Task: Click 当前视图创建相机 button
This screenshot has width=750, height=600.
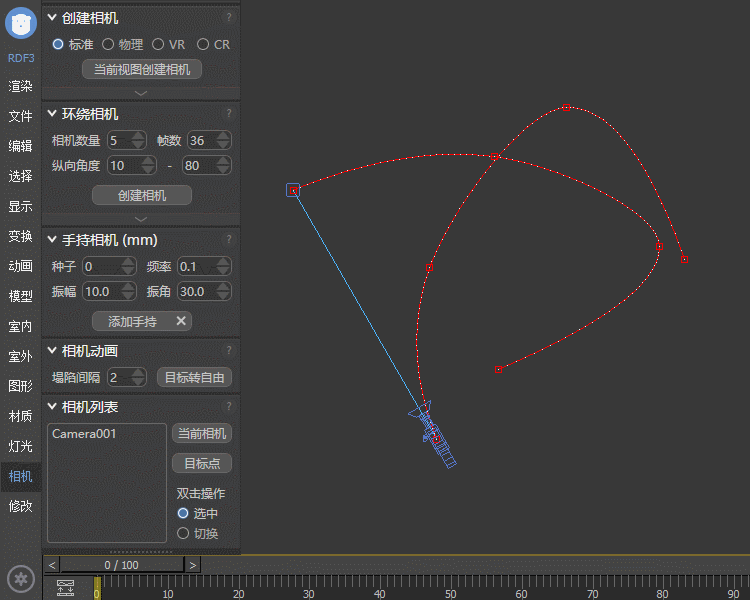Action: (142, 69)
